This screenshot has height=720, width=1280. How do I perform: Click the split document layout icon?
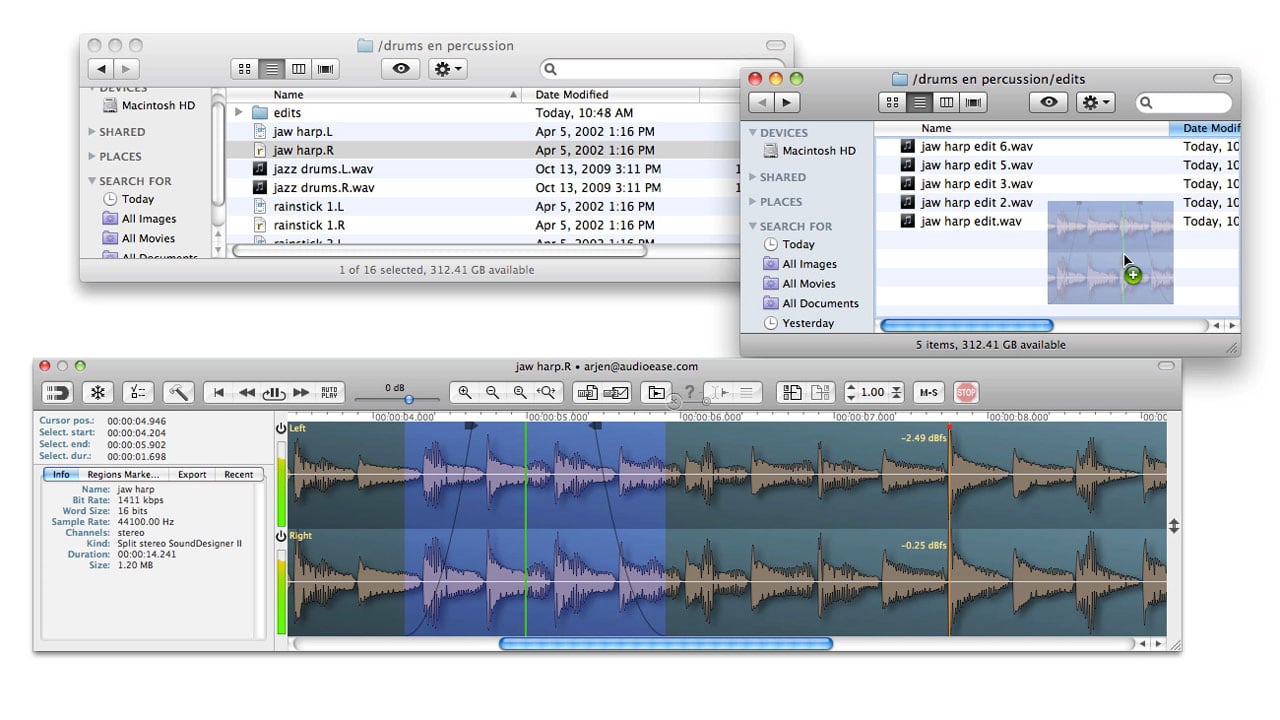tap(792, 393)
